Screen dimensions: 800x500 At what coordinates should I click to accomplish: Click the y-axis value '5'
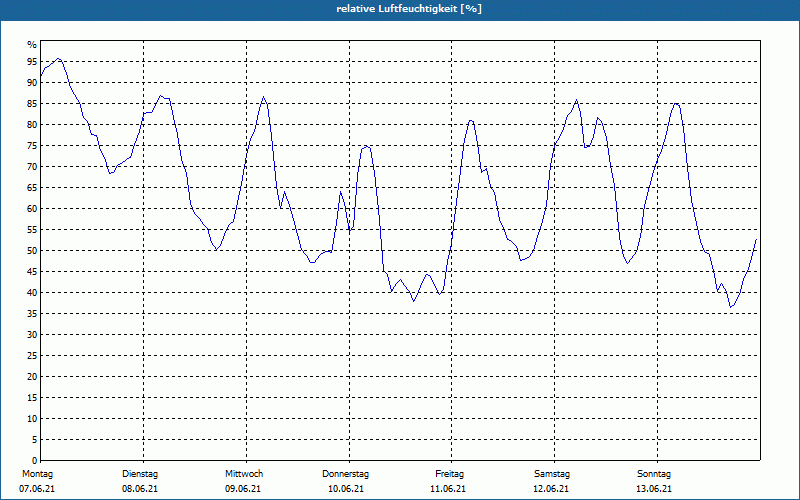34,440
